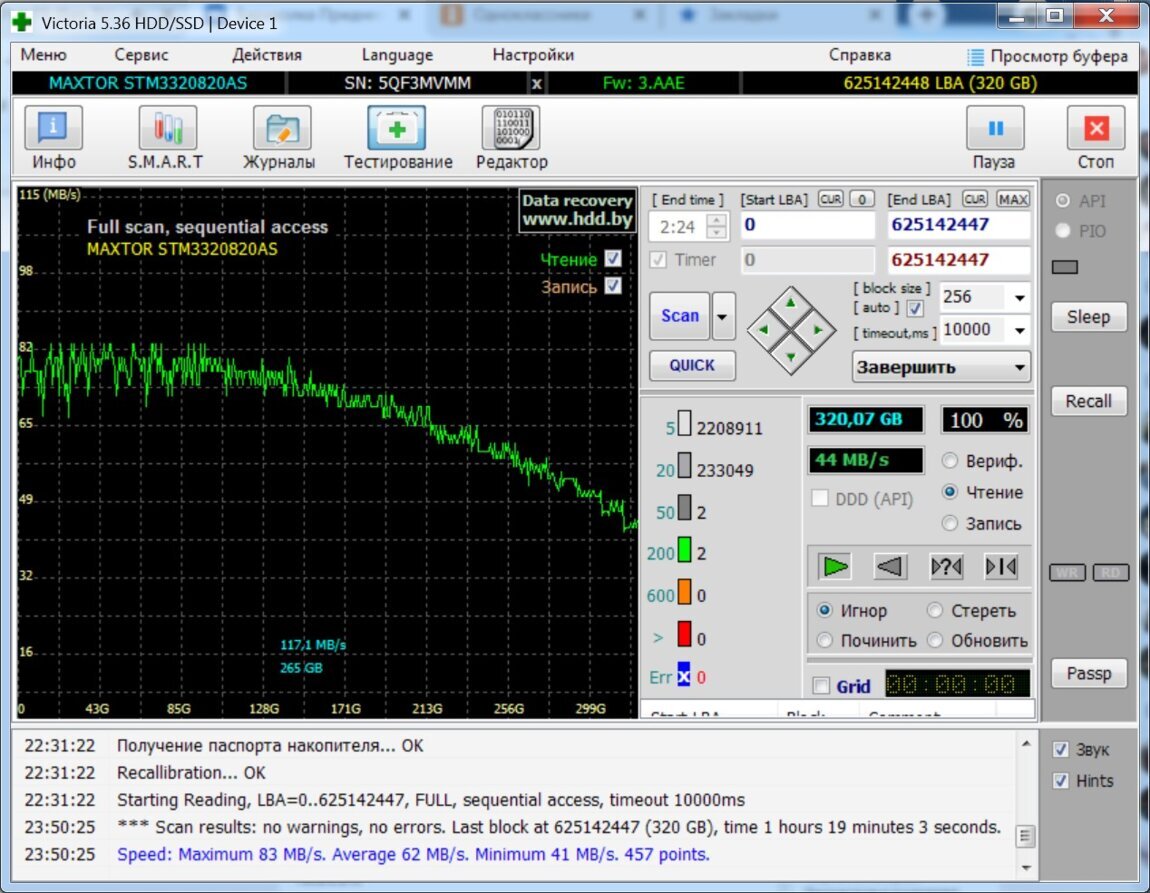Click the green play forward scan button

click(835, 567)
